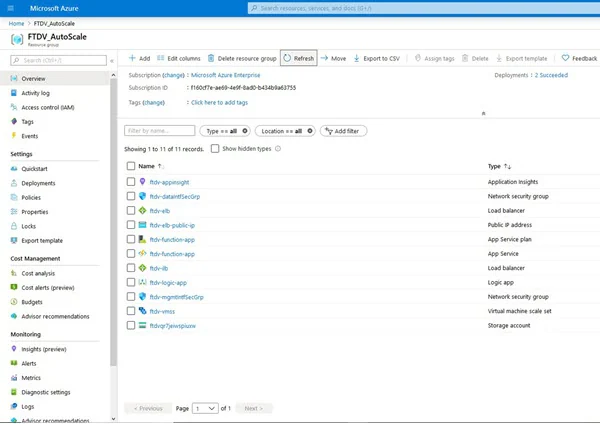
Task: Click the storage account icon for ftdvqr7jeiwspiuxw
Action: pyautogui.click(x=142, y=325)
